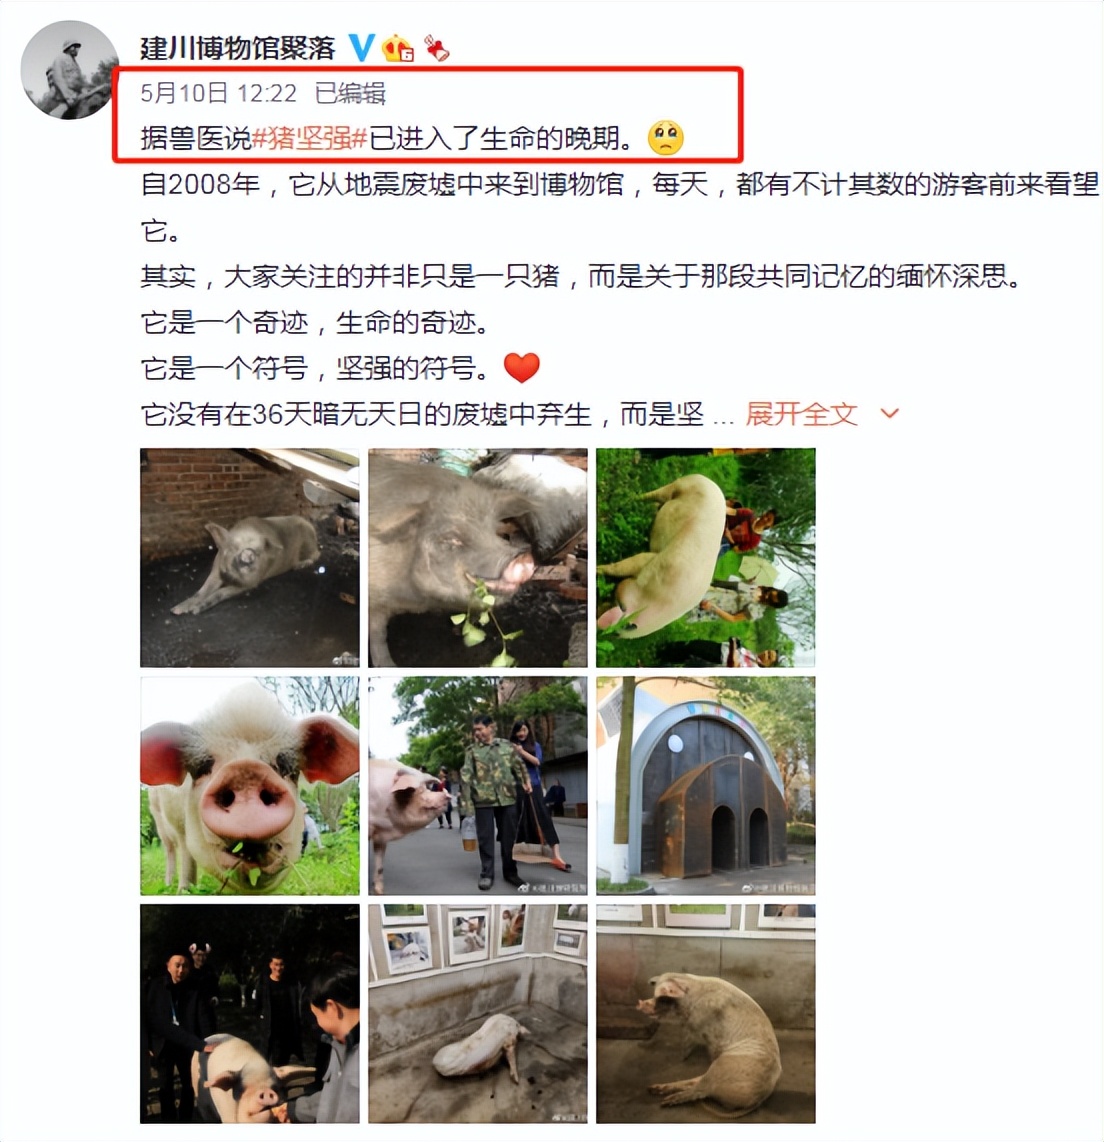This screenshot has width=1104, height=1142.
Task: Click the sad crying emoji
Action: 666,137
